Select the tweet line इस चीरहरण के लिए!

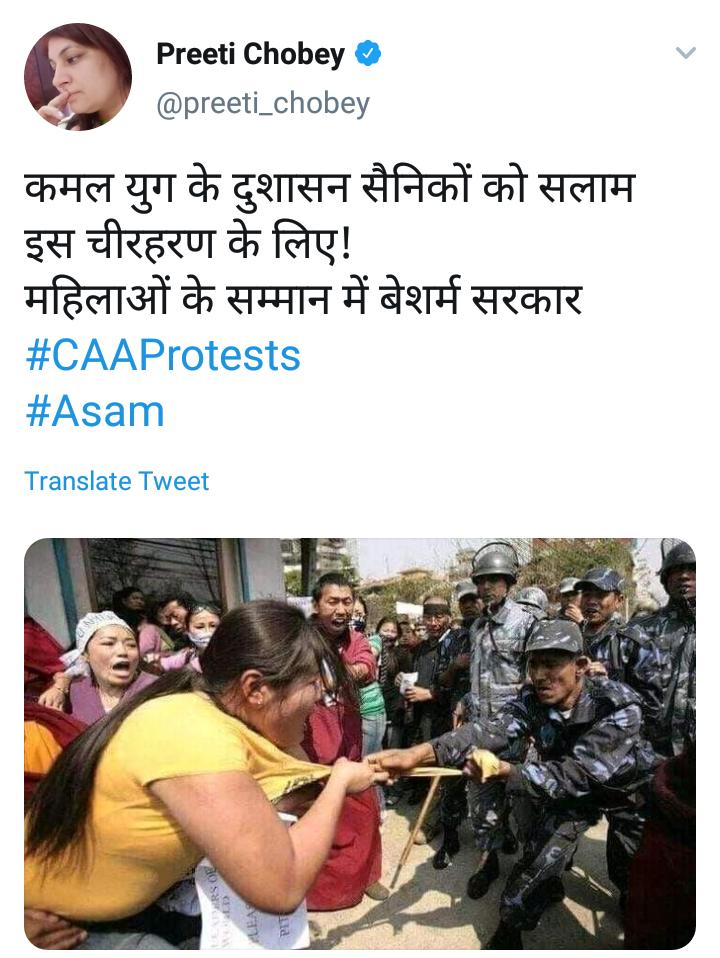coord(188,244)
